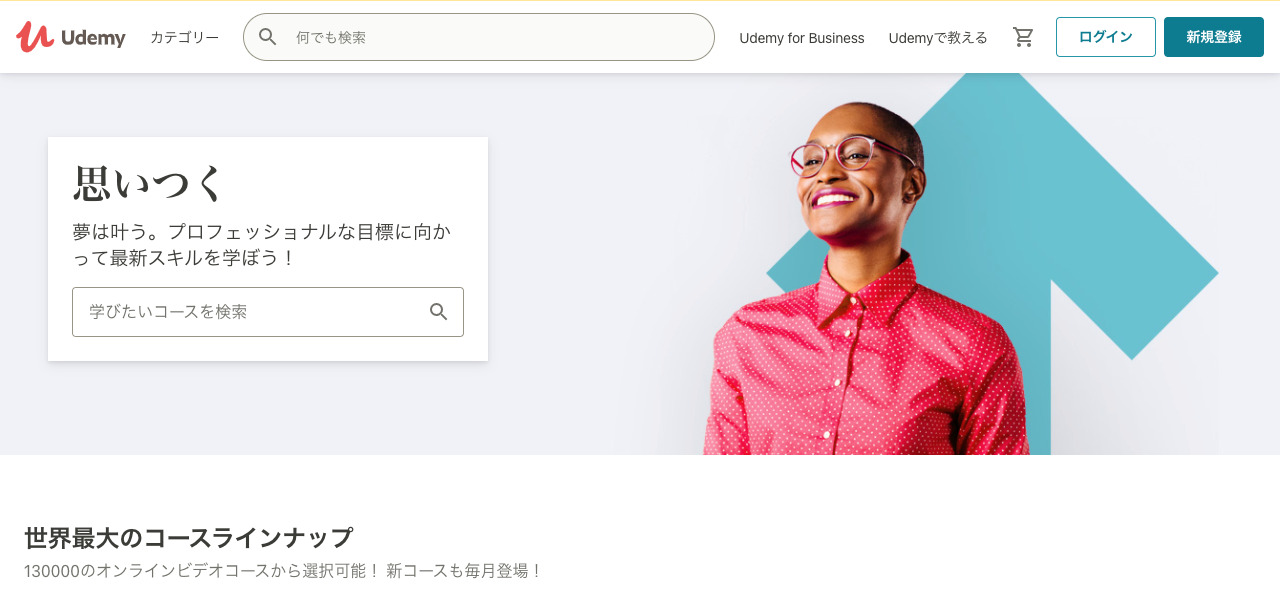
Task: Click the magnifier icon in the header search bar
Action: [268, 37]
